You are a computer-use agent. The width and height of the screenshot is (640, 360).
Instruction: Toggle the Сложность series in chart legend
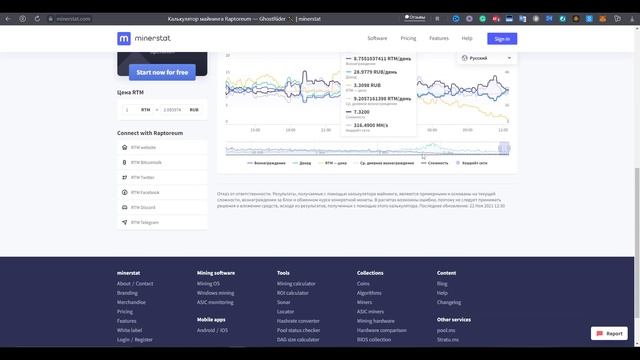[x=435, y=163]
